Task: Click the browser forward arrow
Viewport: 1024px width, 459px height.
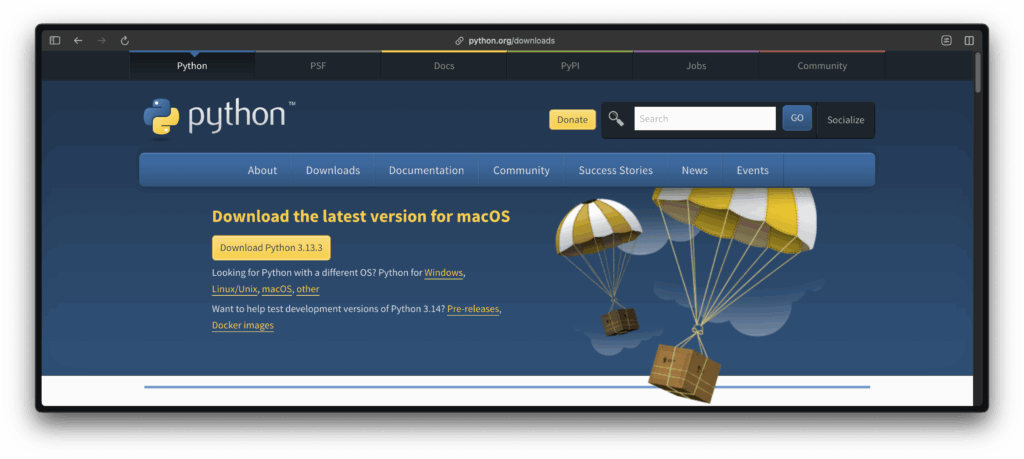Action: click(x=101, y=40)
